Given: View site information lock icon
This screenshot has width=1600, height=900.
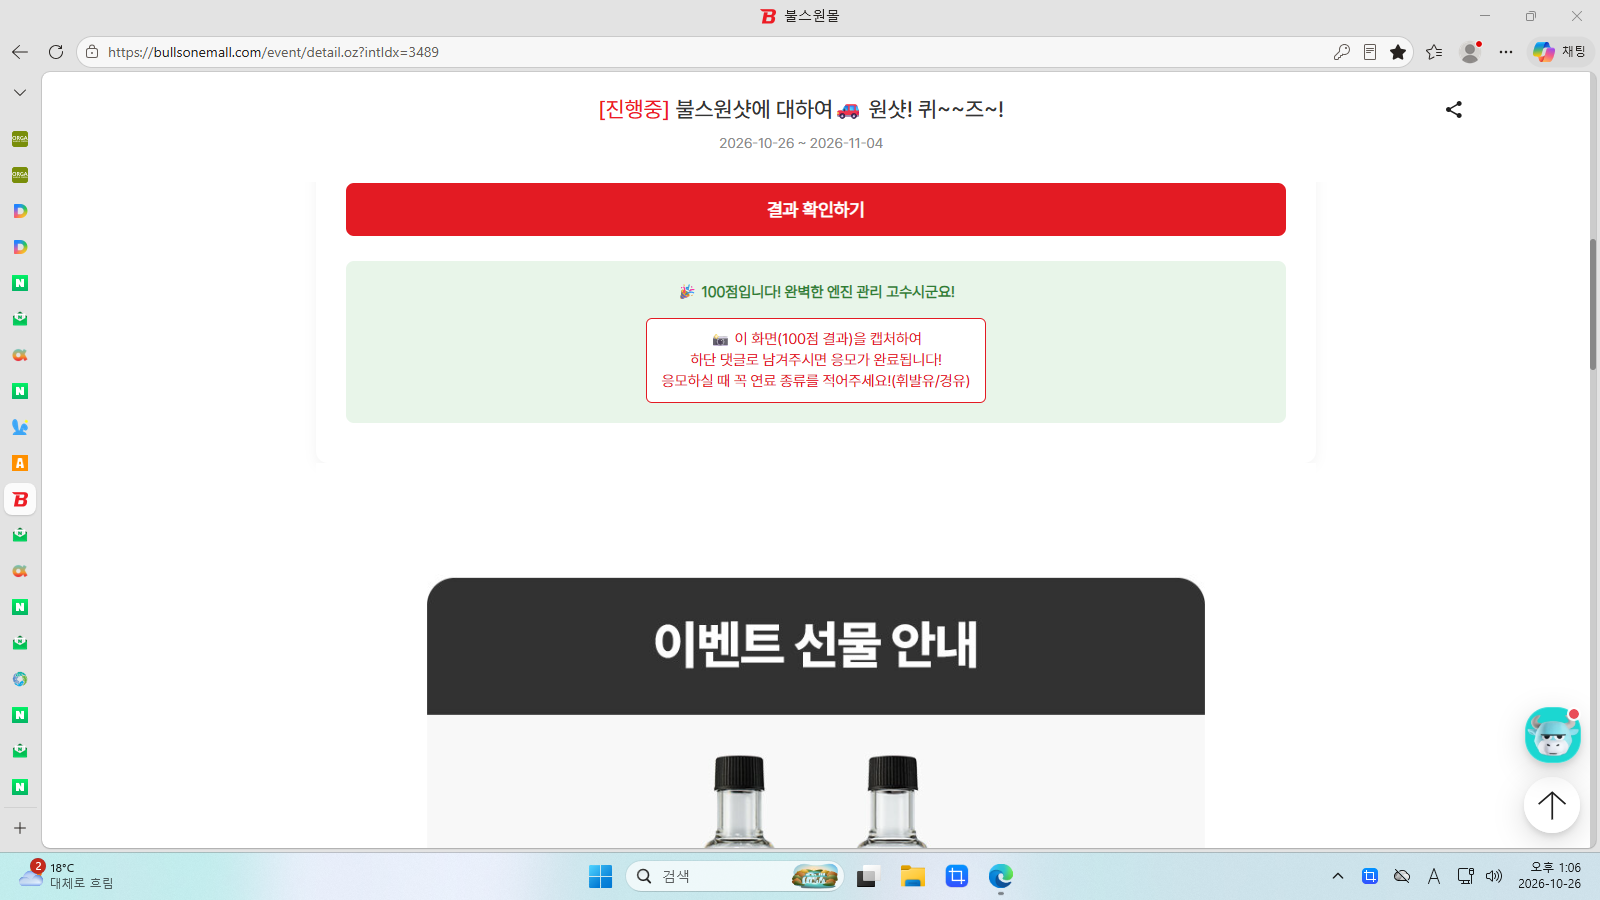Looking at the screenshot, I should coord(92,52).
